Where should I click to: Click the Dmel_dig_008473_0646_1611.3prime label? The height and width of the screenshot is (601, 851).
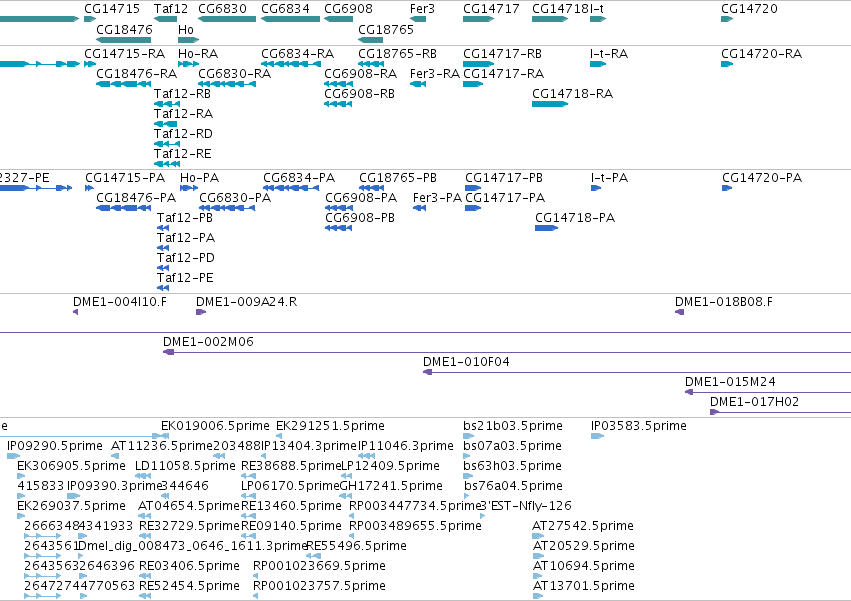click(193, 546)
